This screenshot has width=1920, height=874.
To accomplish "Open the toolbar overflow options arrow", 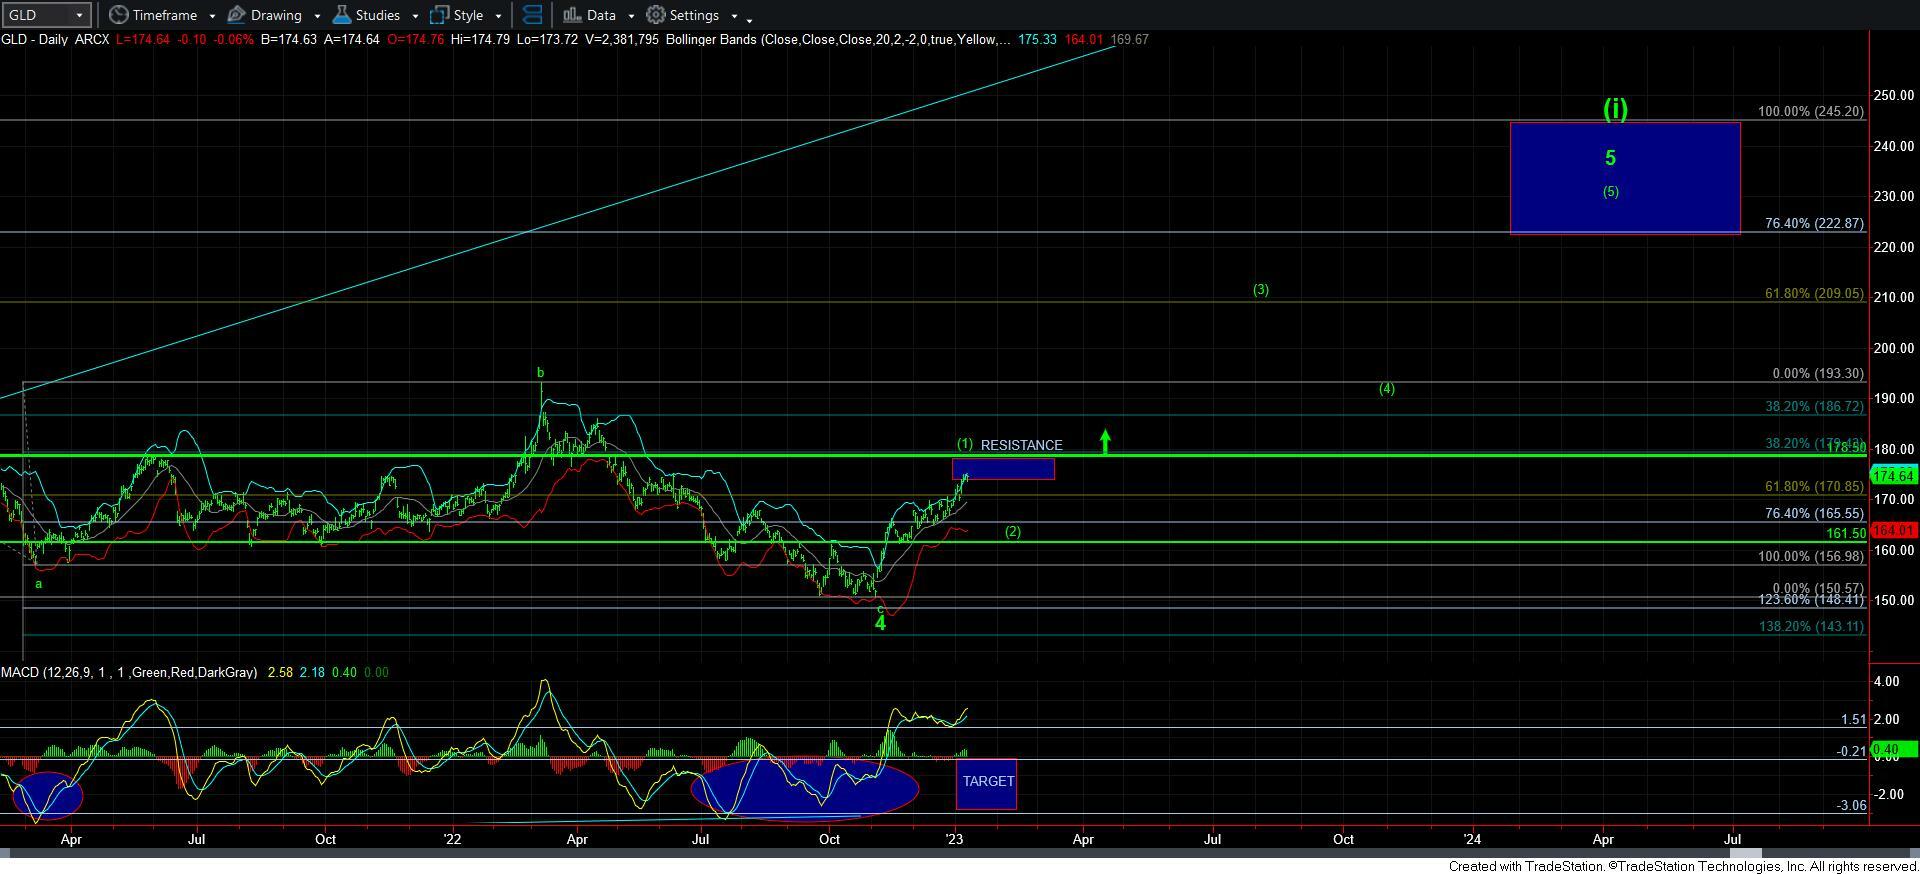I will (x=750, y=19).
